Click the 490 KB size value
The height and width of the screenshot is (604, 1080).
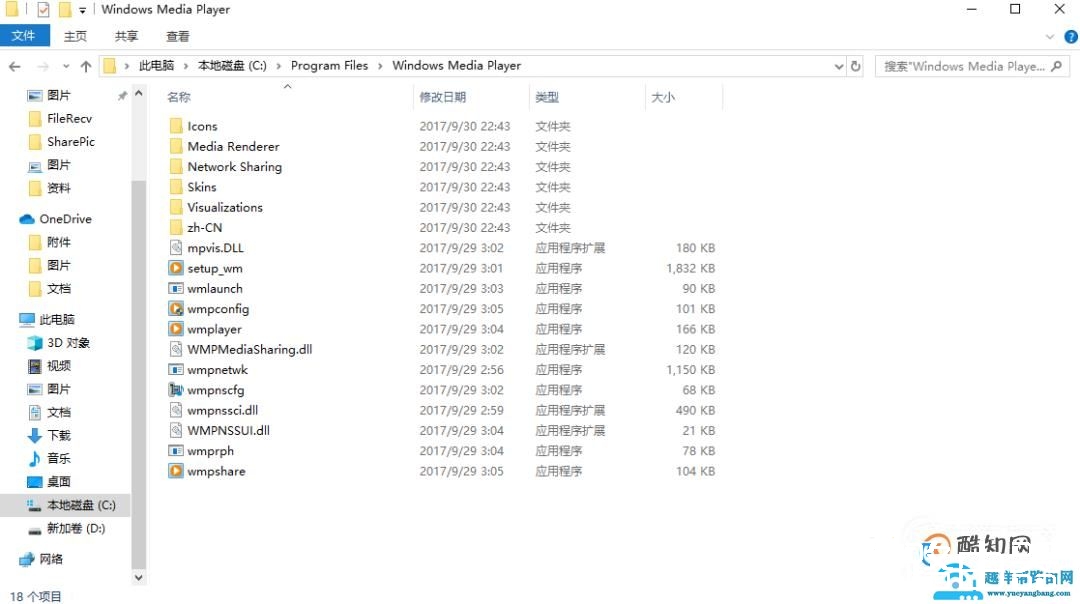[x=695, y=410]
